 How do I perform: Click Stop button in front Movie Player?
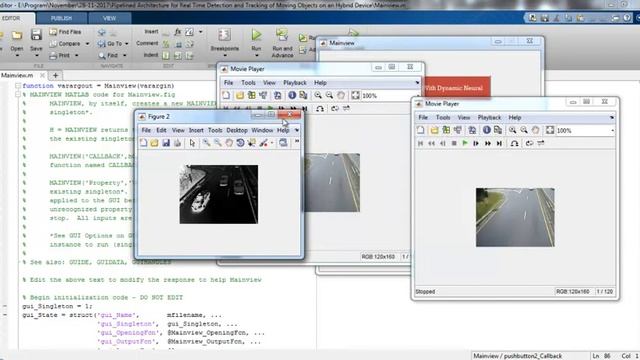click(x=454, y=143)
